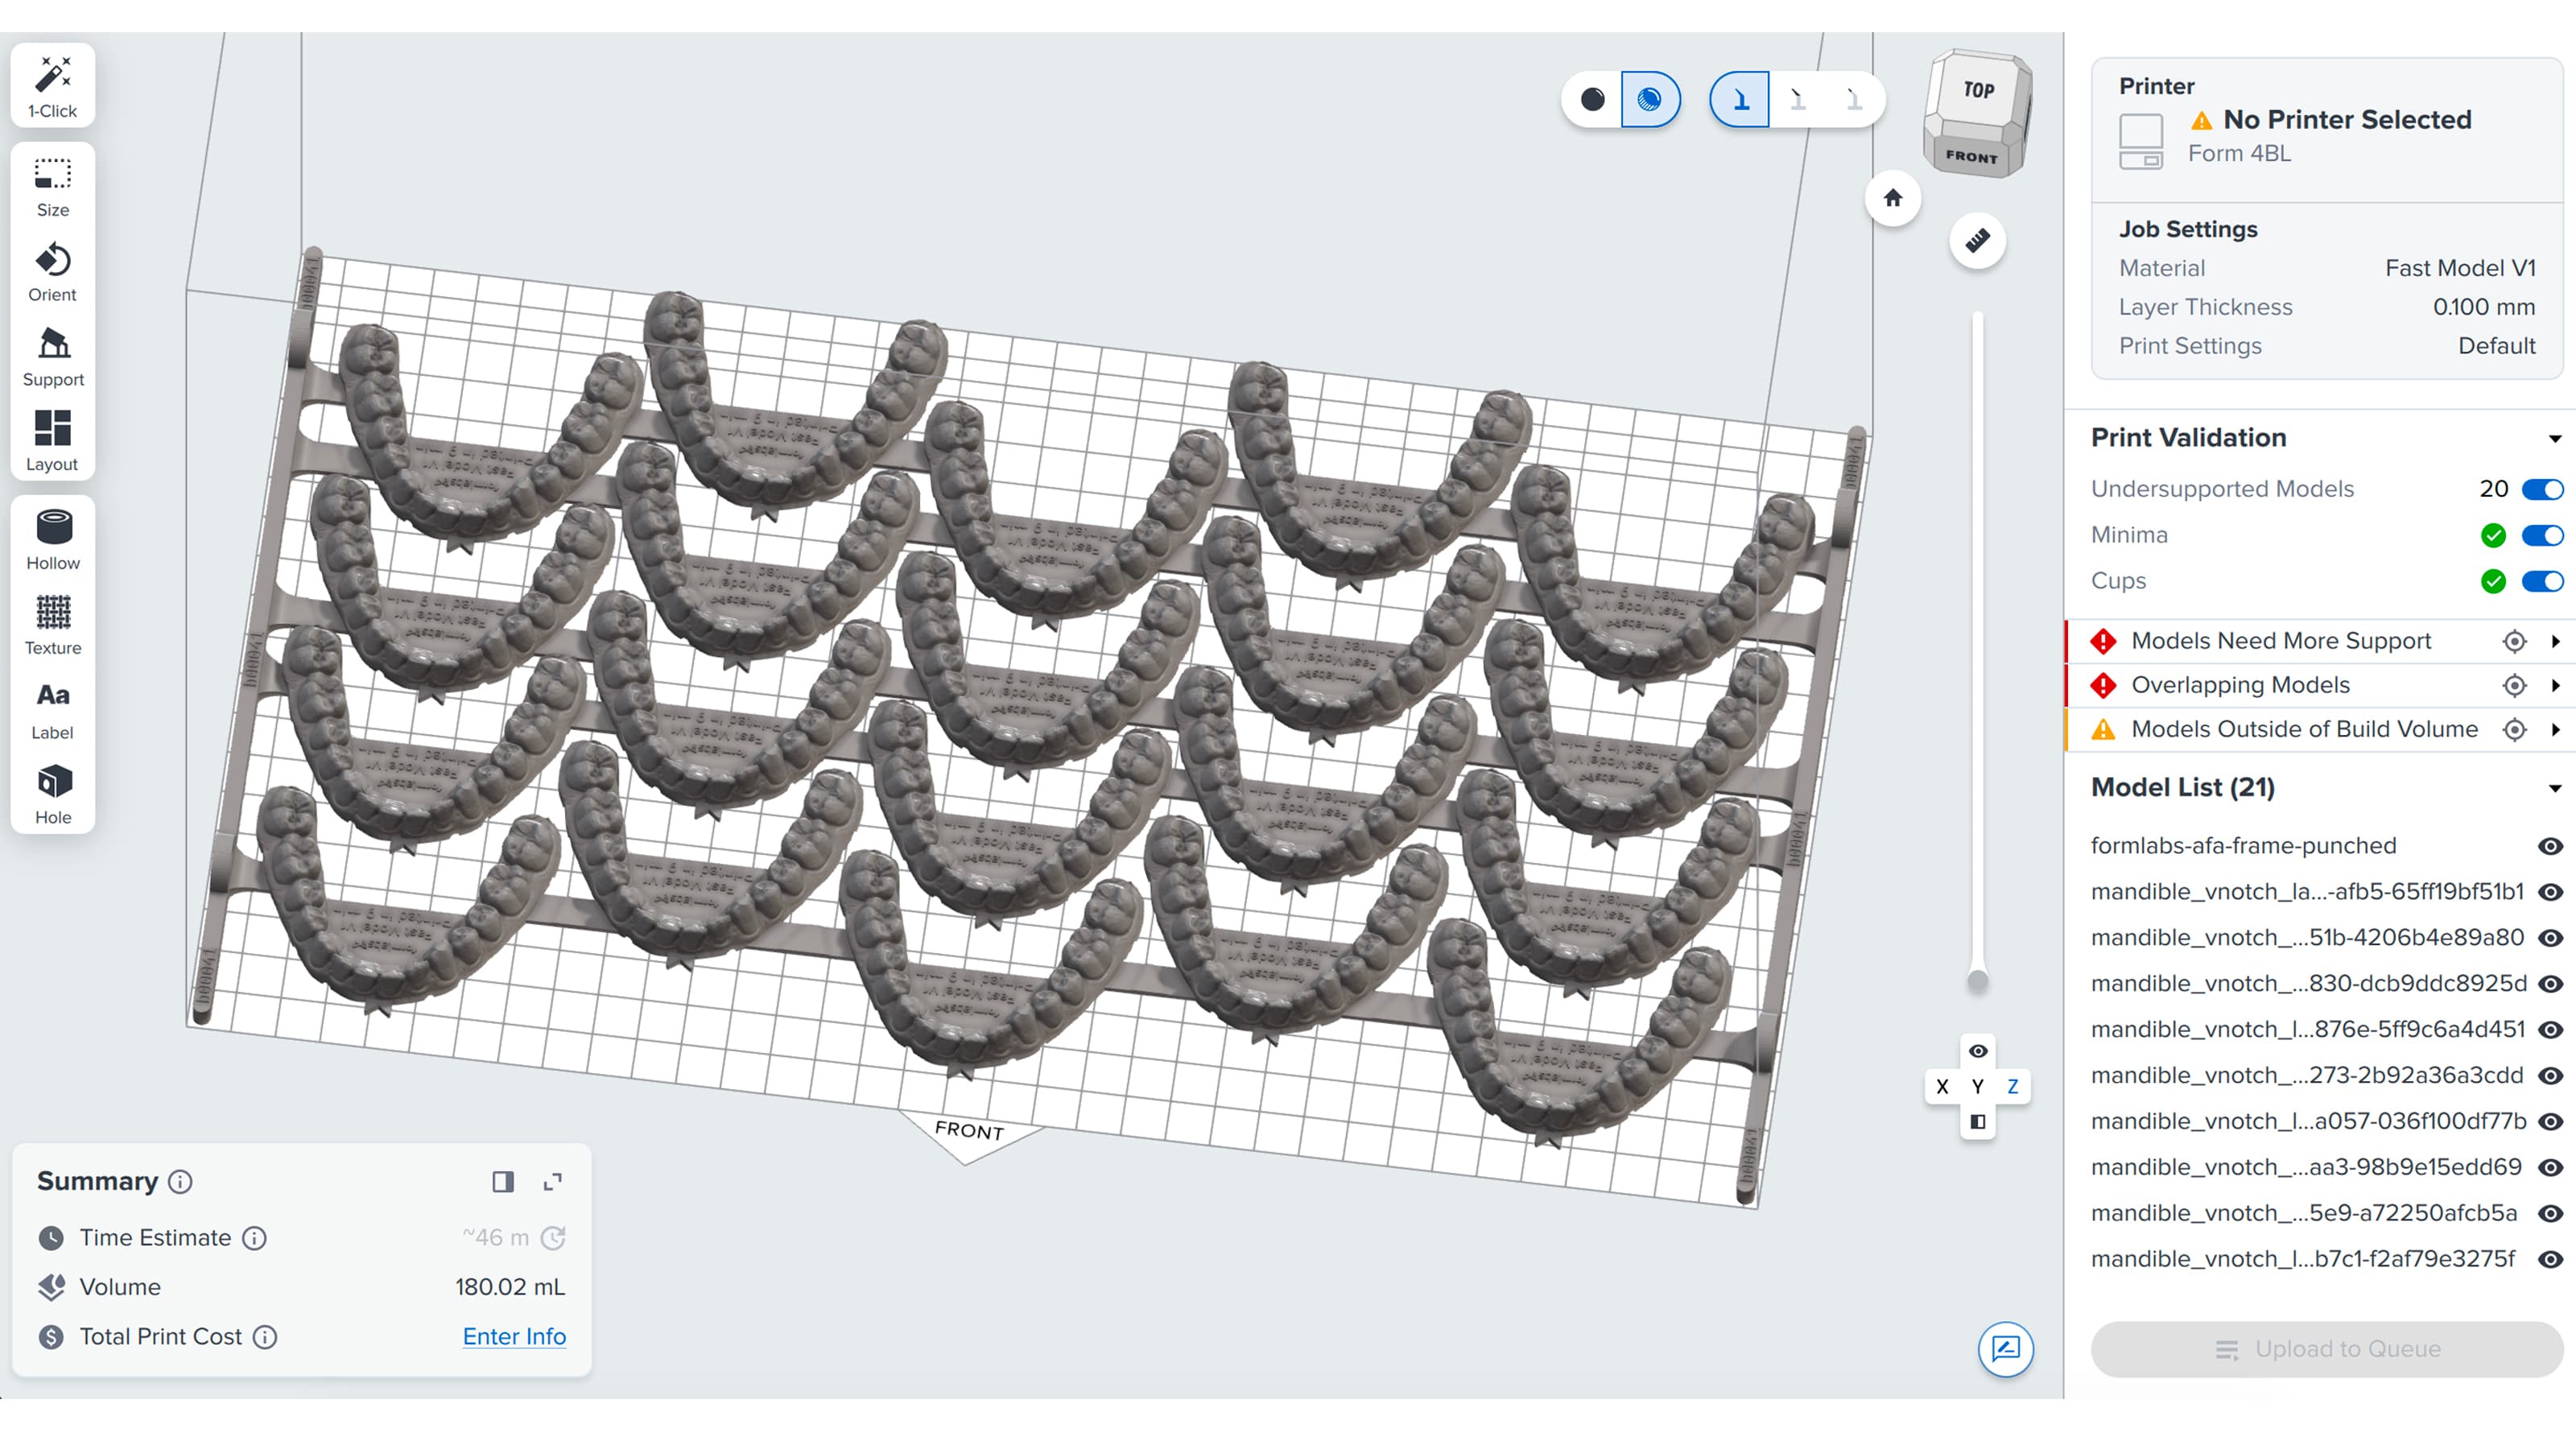Hide model ending 5e9-a72250afcb5a
Viewport: 2576px width, 1449px height.
click(x=2550, y=1213)
